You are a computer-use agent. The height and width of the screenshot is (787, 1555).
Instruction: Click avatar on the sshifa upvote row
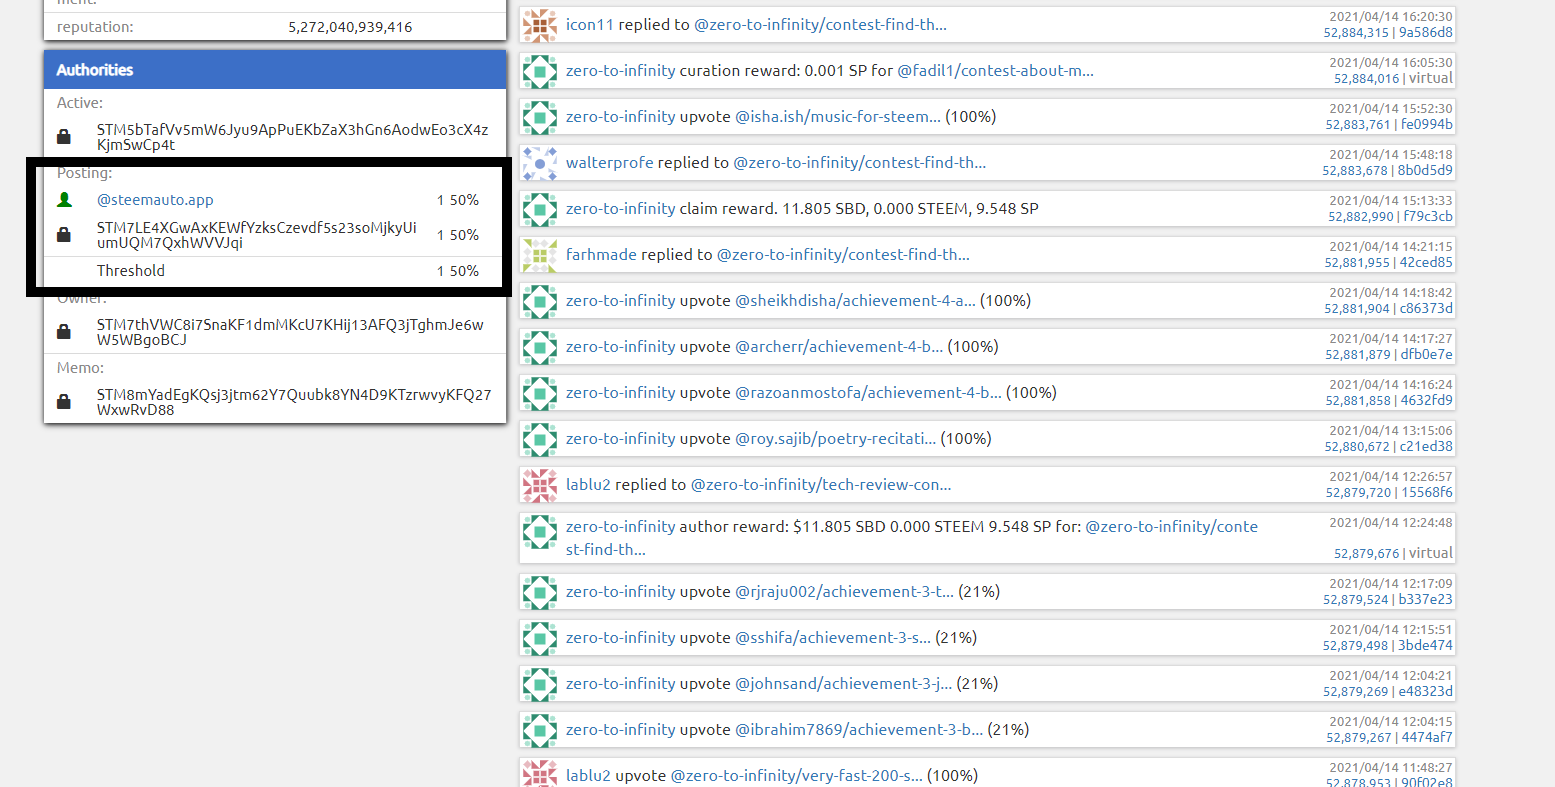tap(540, 638)
